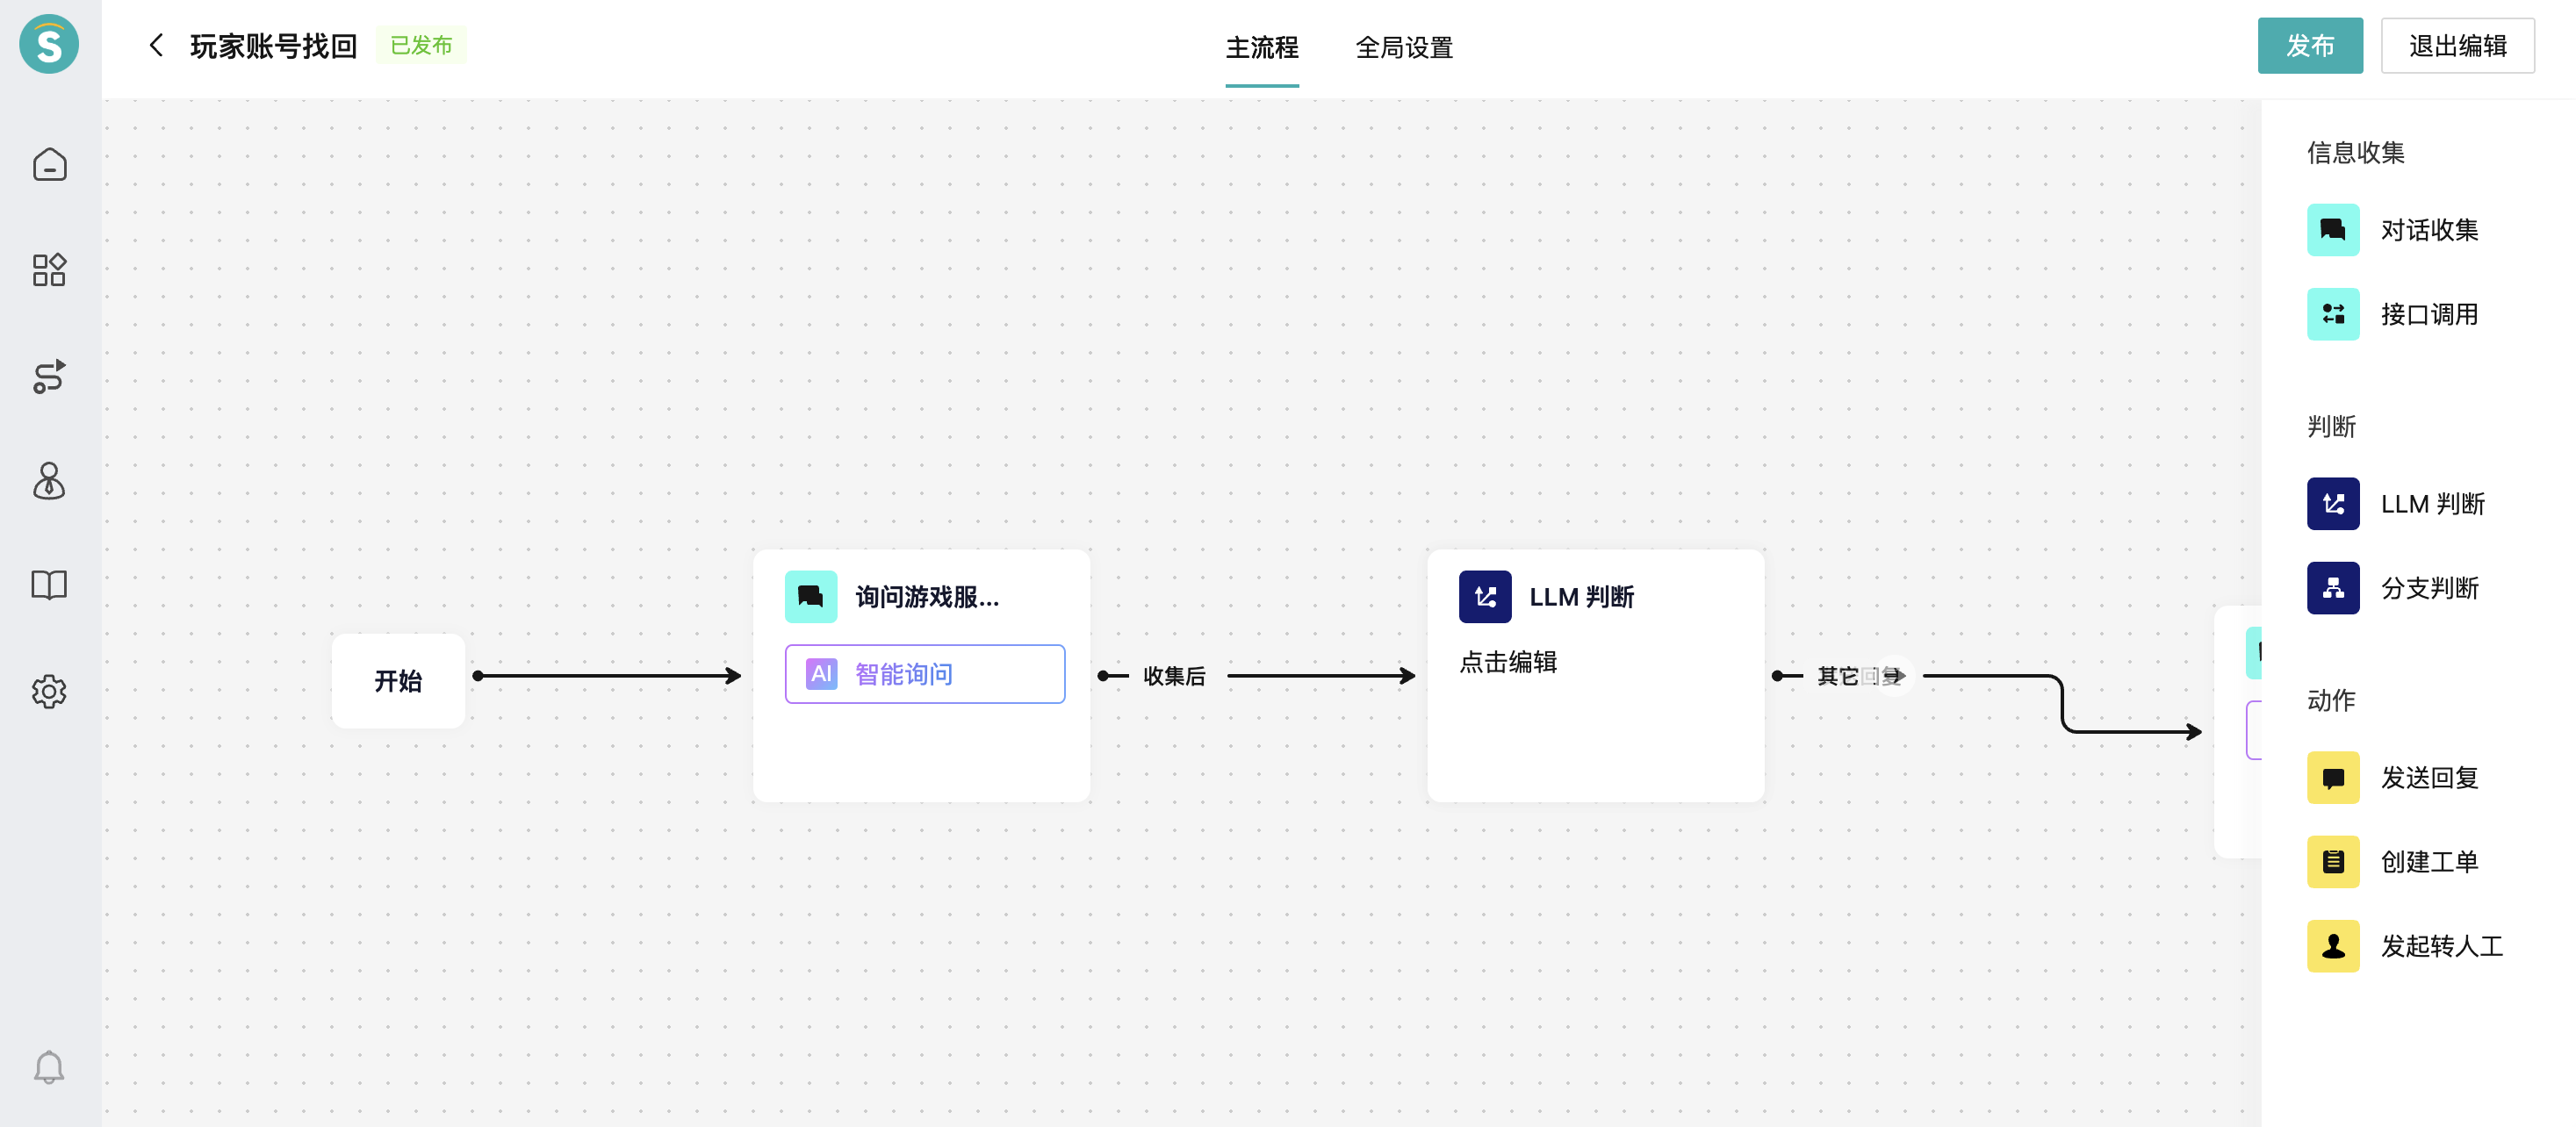Screen dimensions: 2576x1127
Task: Select the 发送回复 yellow icon
Action: click(x=2333, y=778)
